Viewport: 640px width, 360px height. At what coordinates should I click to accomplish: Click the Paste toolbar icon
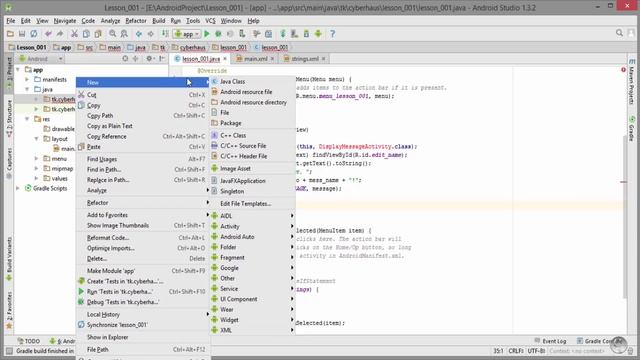pos(98,34)
